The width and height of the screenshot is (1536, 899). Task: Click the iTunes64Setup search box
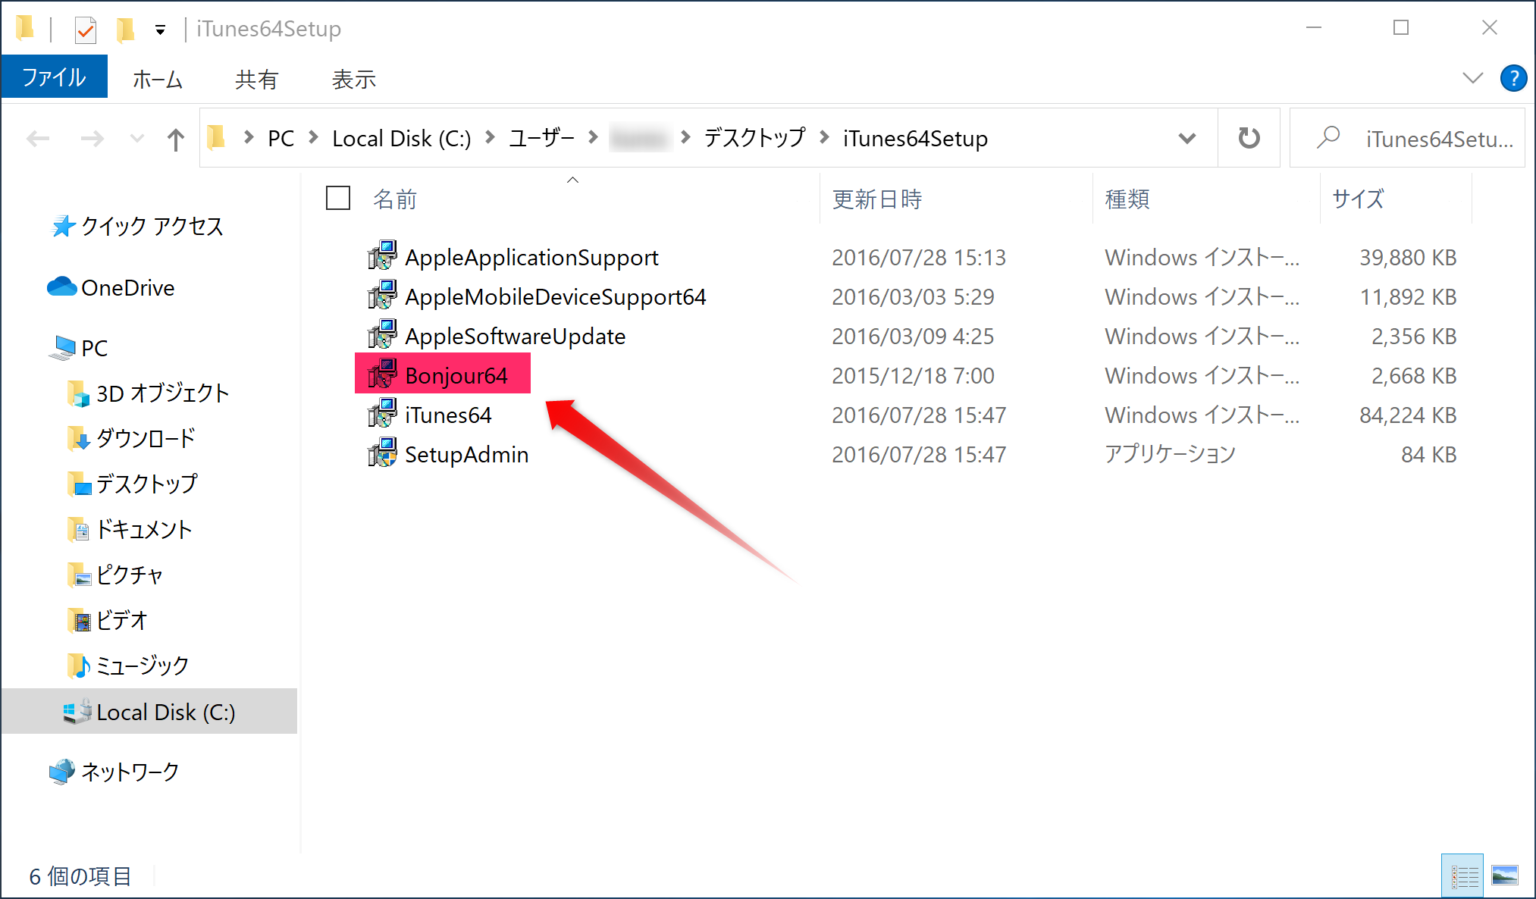[1408, 138]
